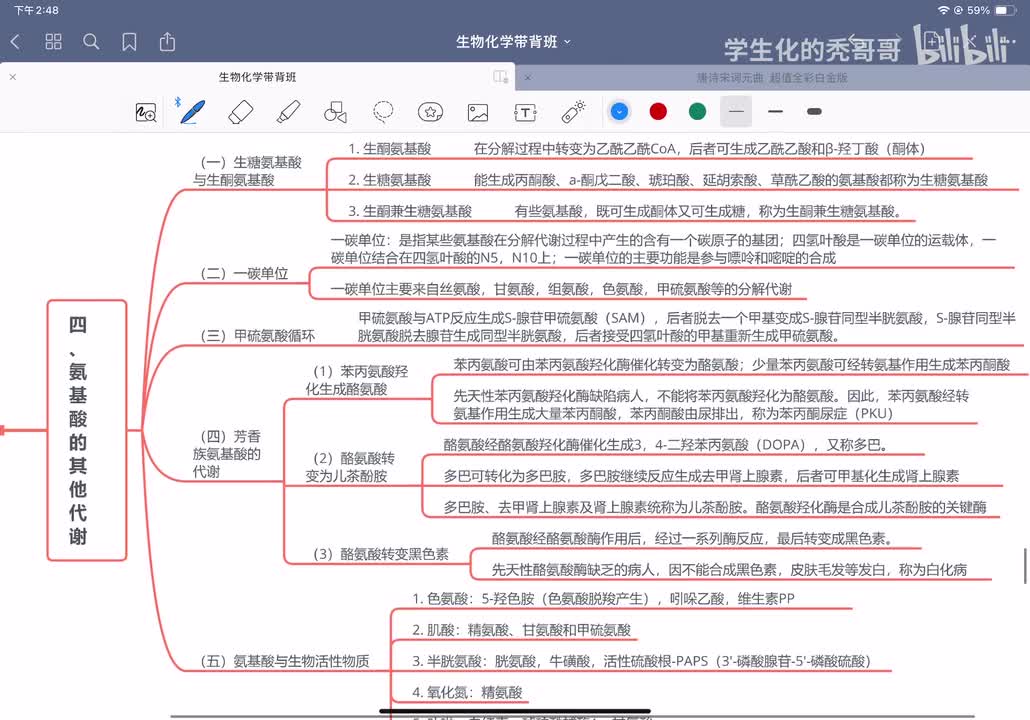Click the (二) 一碳单位 branch

pyautogui.click(x=244, y=273)
